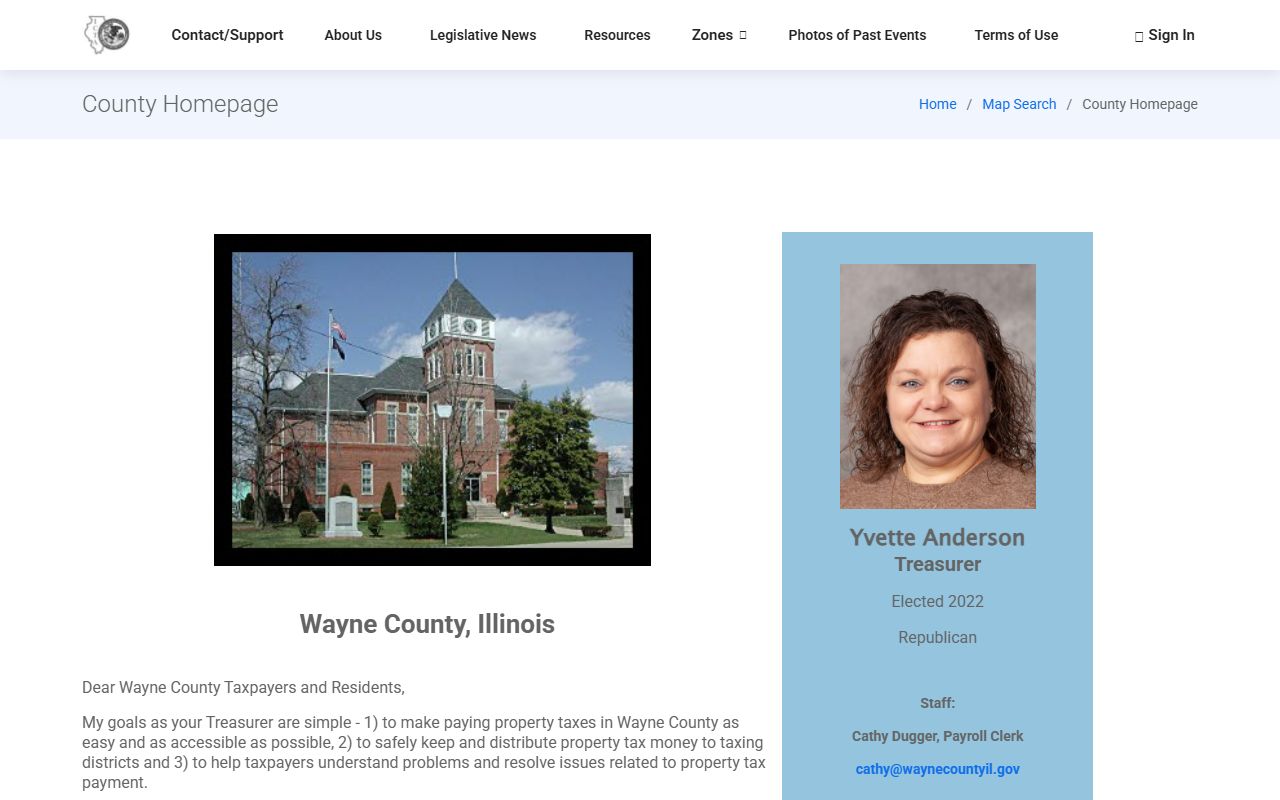Click the County Homepage page title
Image resolution: width=1280 pixels, height=800 pixels.
click(180, 104)
